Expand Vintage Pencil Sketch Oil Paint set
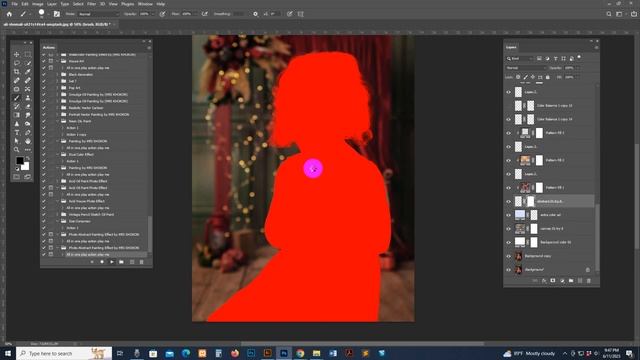This screenshot has height=360, width=640. coord(58,214)
